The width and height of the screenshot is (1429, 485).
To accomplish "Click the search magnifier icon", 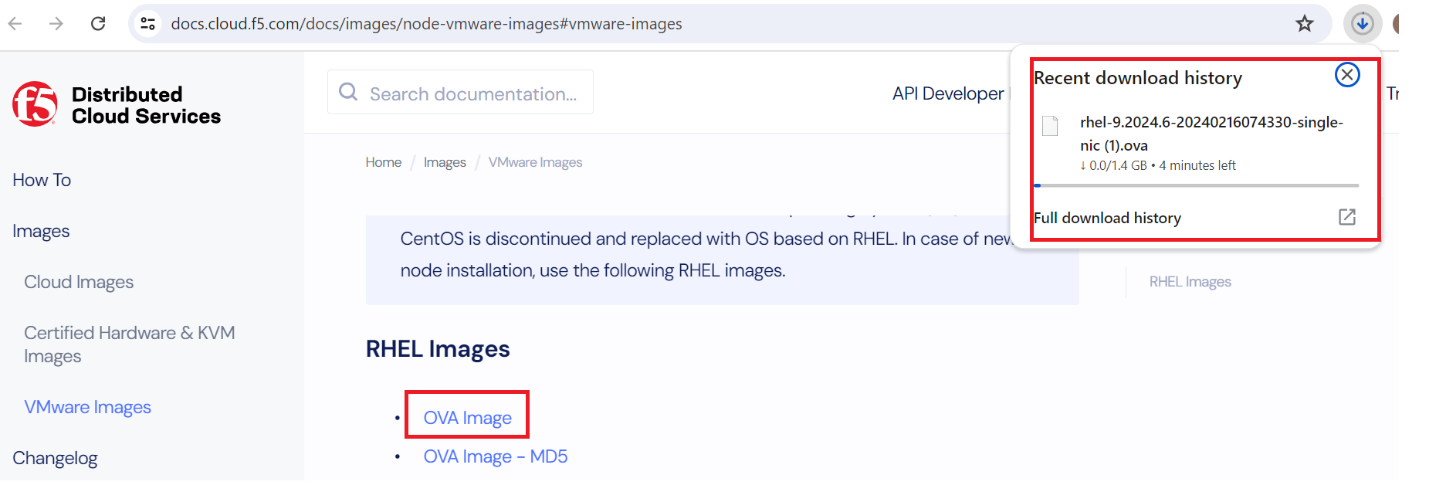I will pos(348,93).
